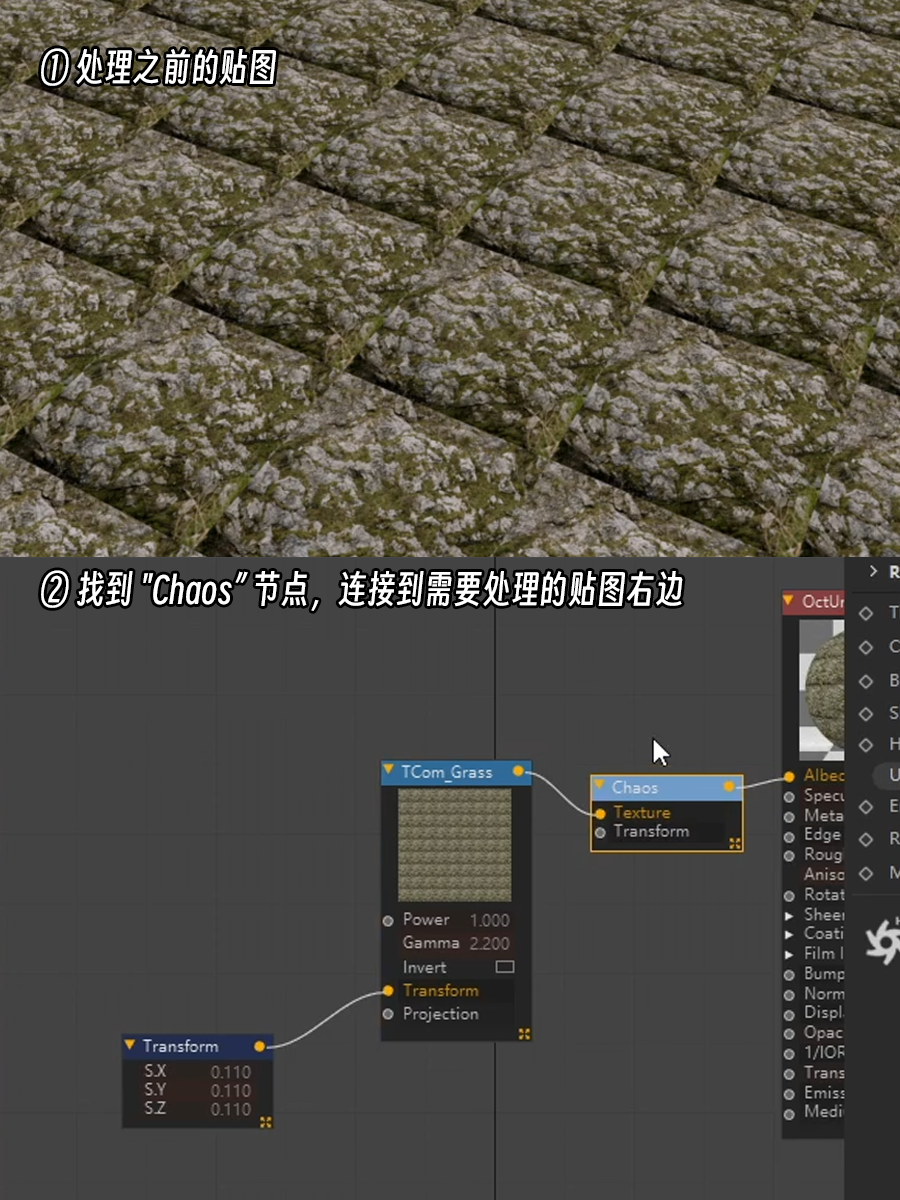The image size is (900, 1200).
Task: Click the output port of the Transform node
Action: tap(260, 1047)
